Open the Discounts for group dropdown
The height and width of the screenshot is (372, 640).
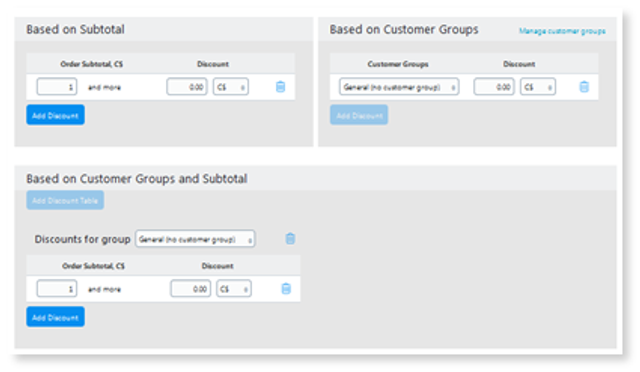195,239
